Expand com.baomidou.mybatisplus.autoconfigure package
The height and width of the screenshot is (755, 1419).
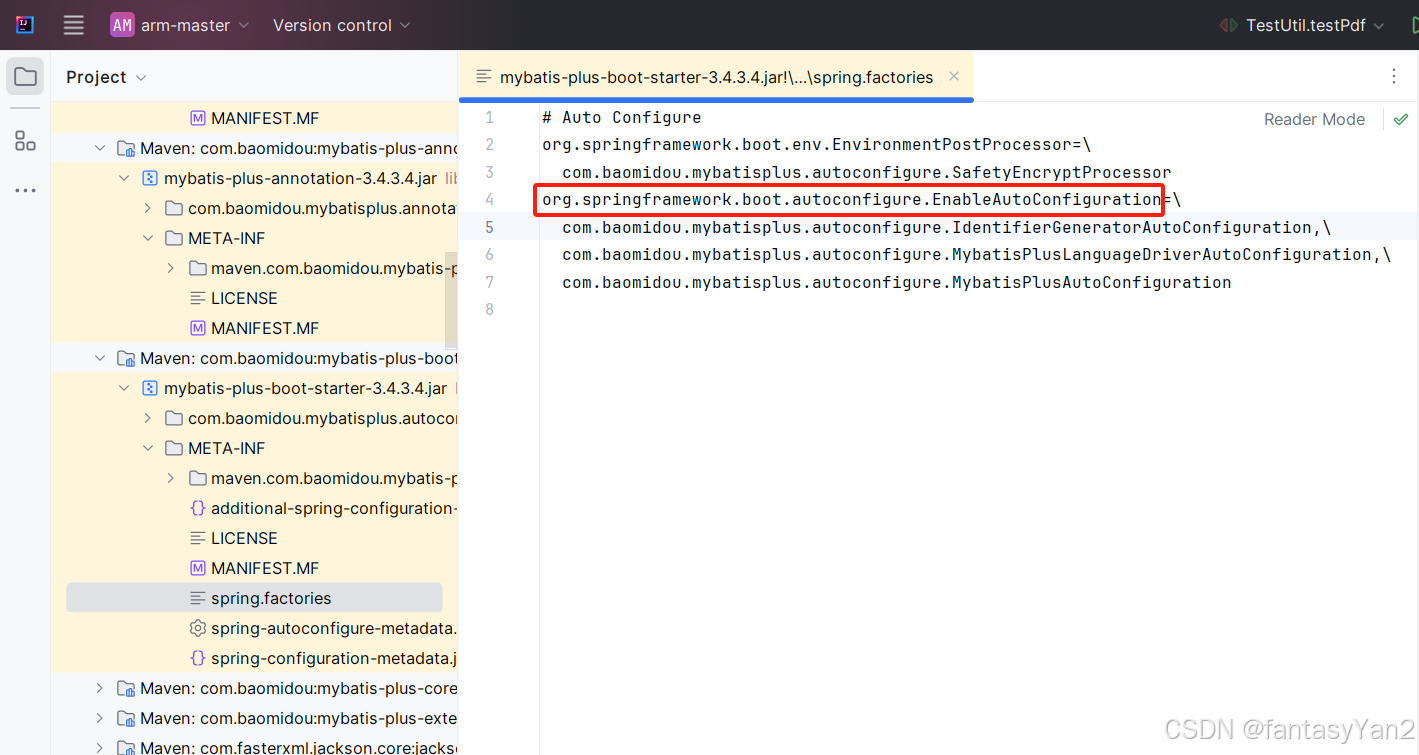[148, 418]
